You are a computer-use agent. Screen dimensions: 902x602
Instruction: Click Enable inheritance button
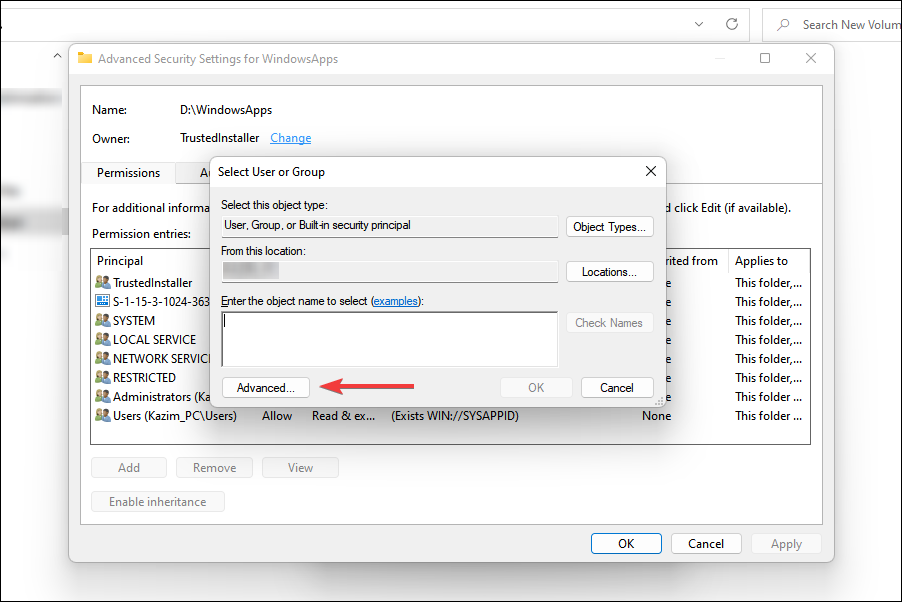coord(158,501)
